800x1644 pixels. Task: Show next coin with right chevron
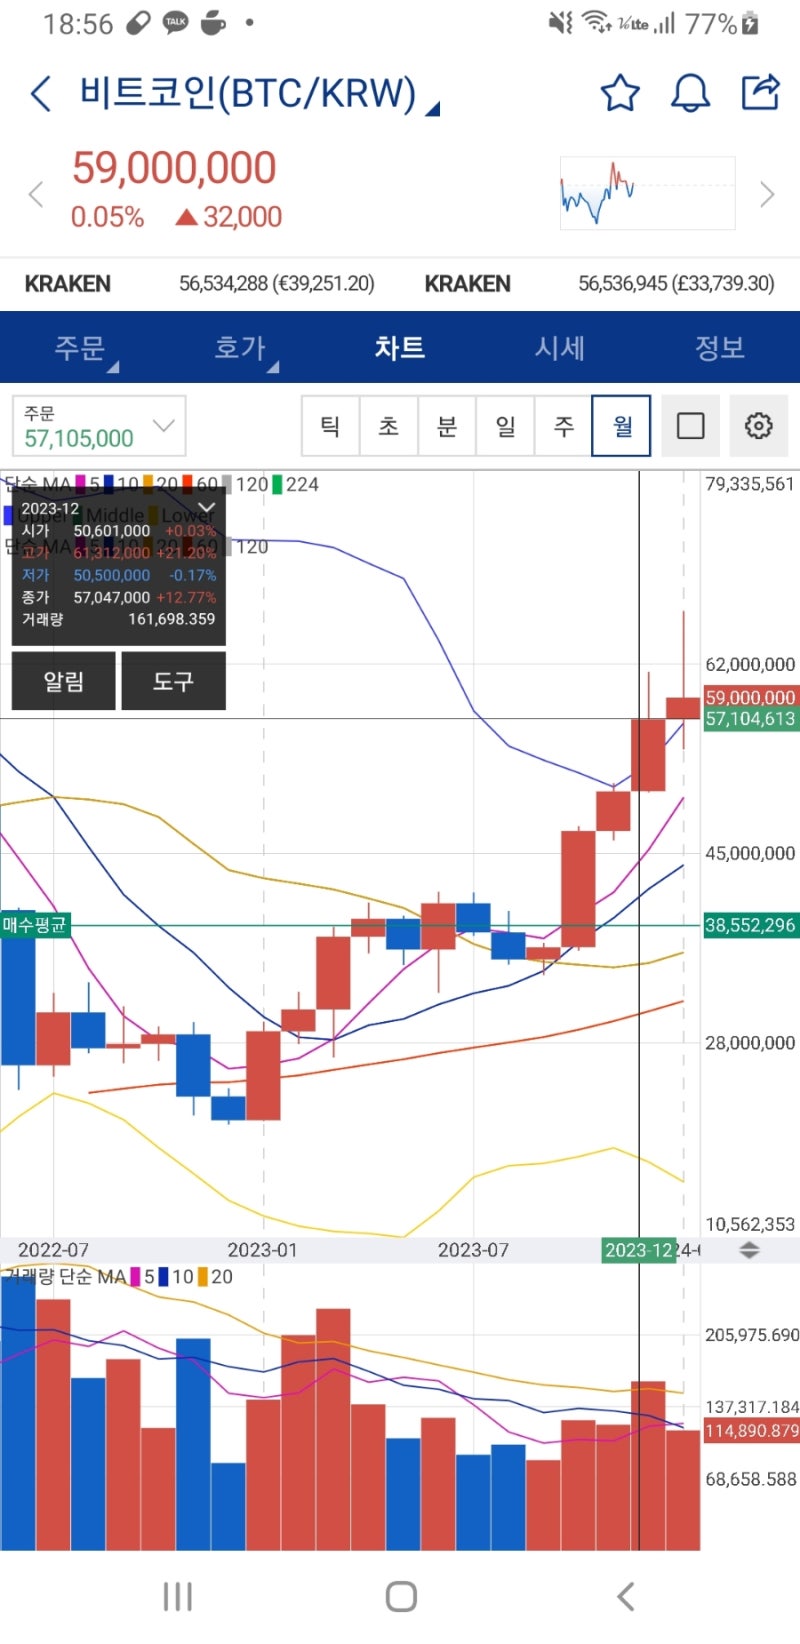coord(767,194)
